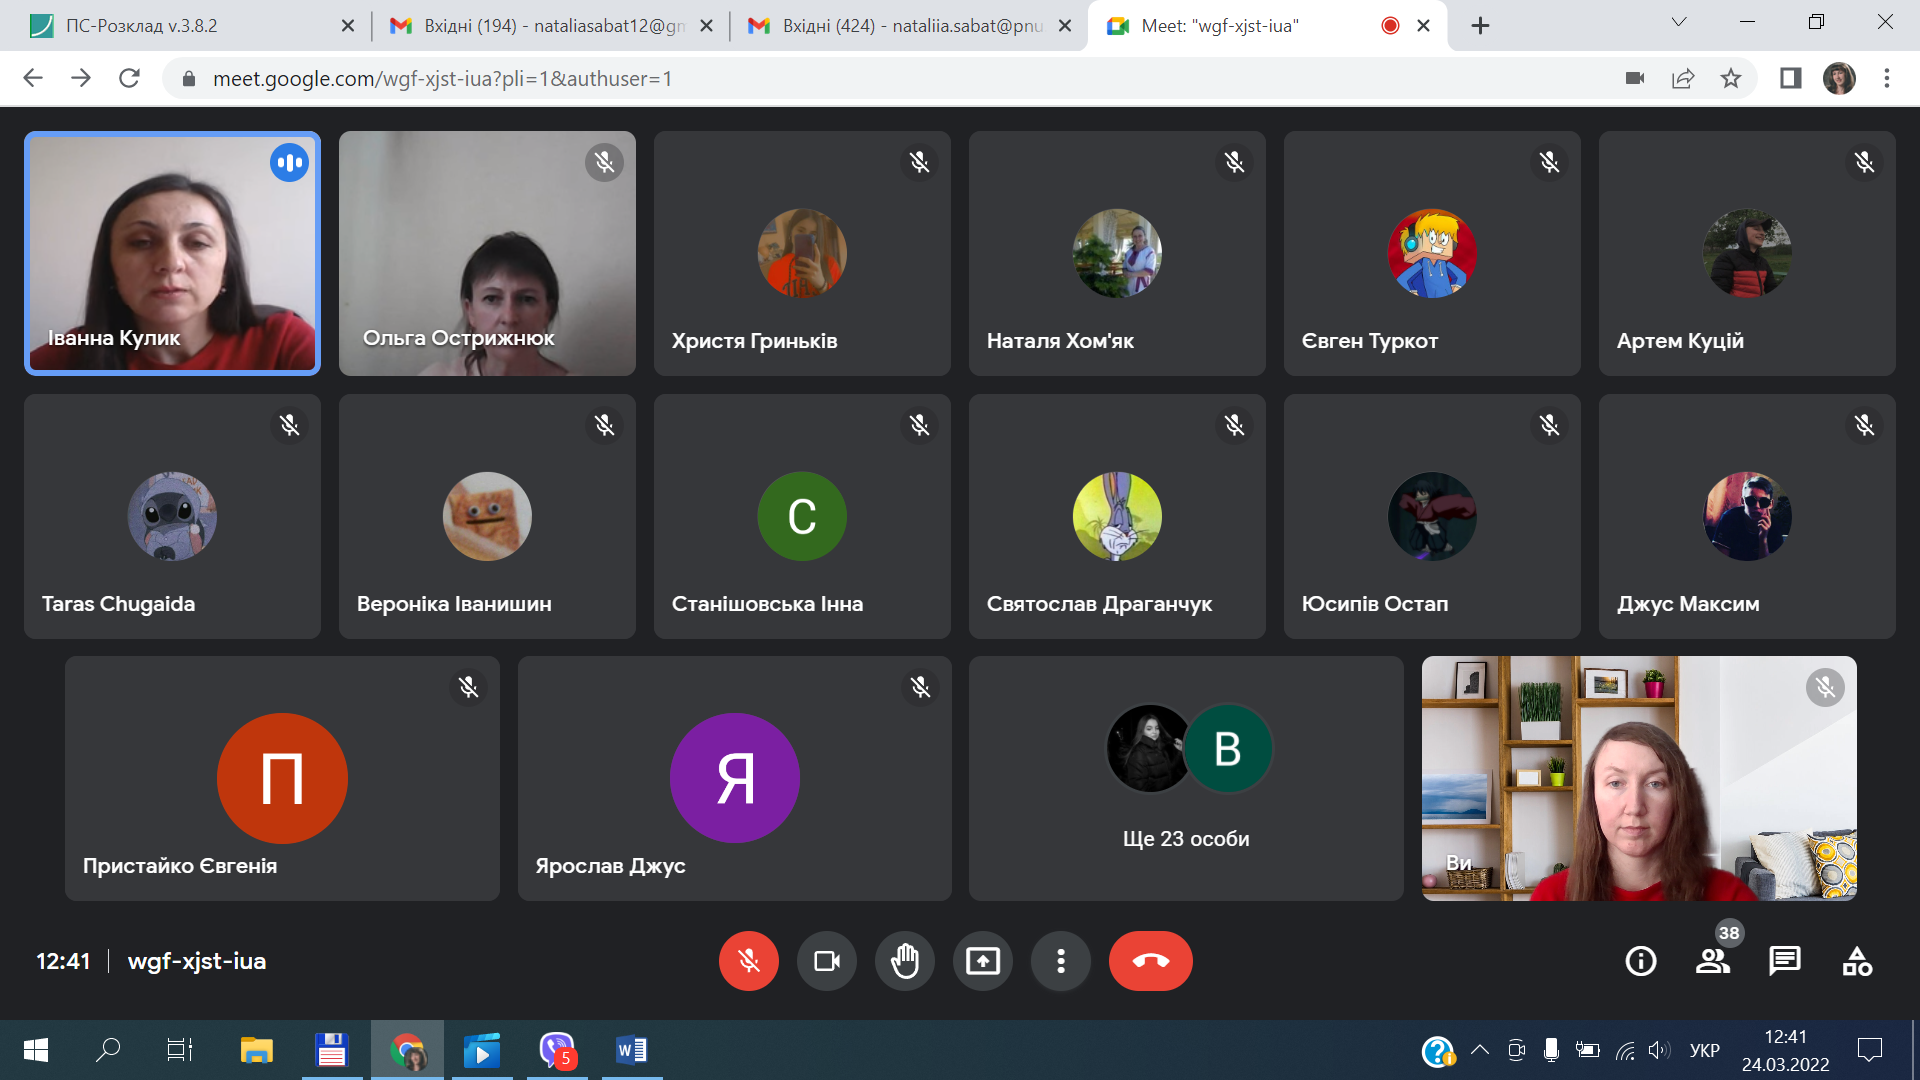Click Іванна Кулик video tile
1920x1080 pixels.
click(172, 253)
